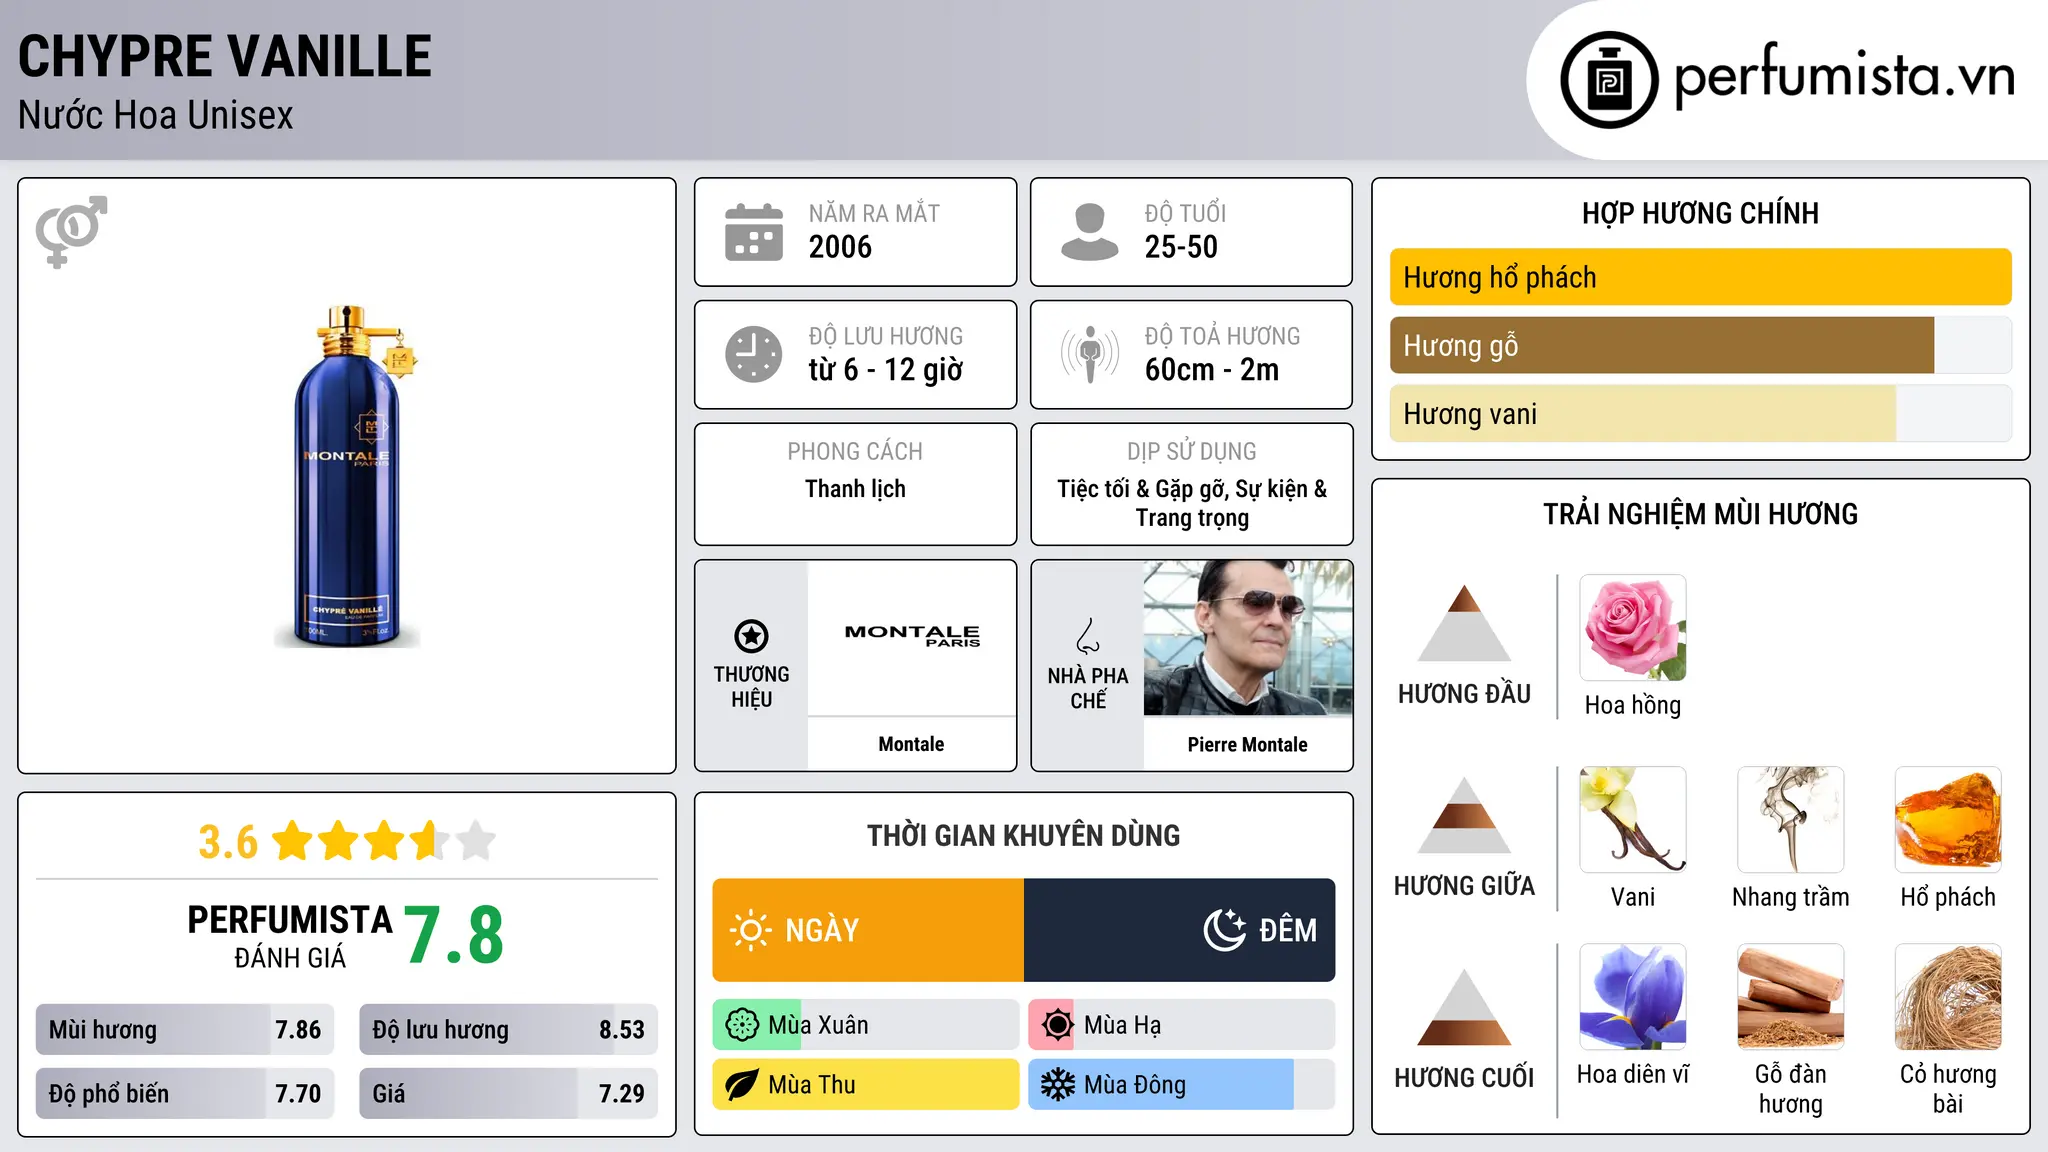The width and height of the screenshot is (2048, 1152).
Task: Open the Montale Paris brand logo
Action: [x=912, y=636]
